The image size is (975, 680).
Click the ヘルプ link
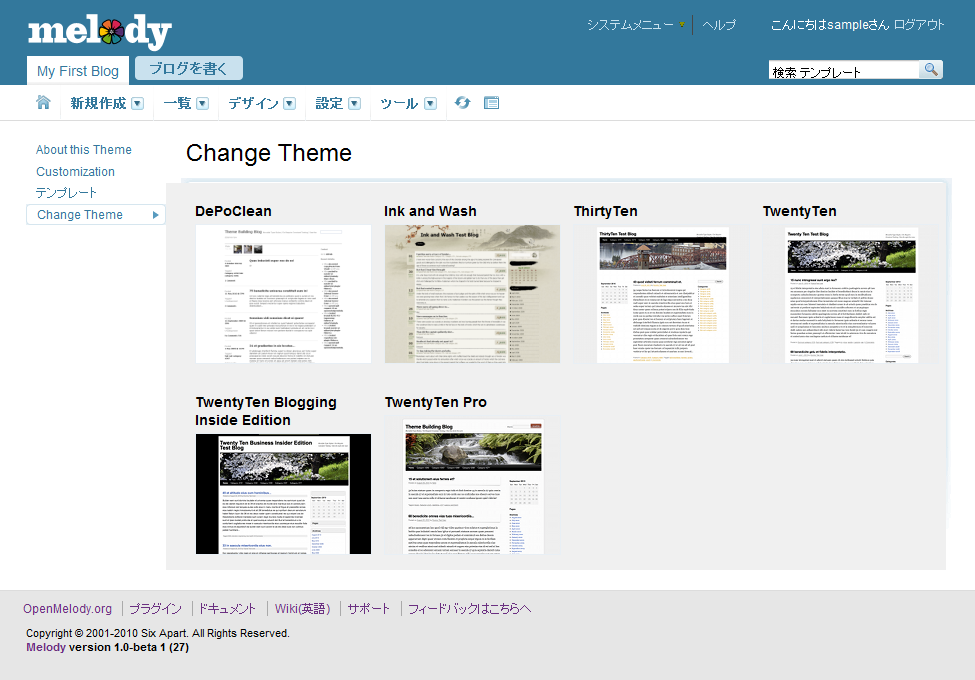719,25
